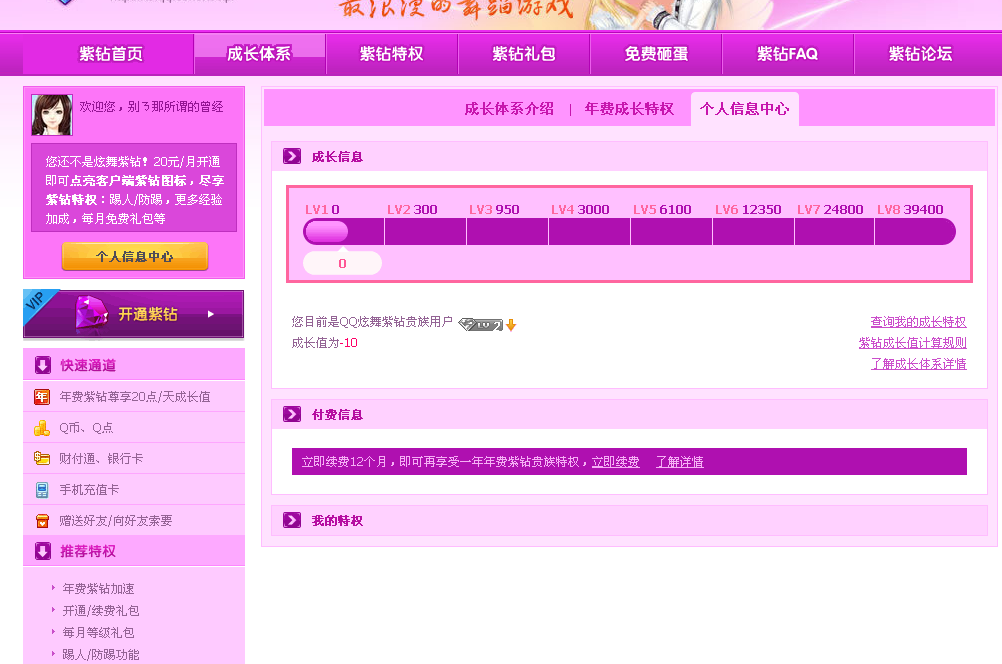Image resolution: width=1002 pixels, height=664 pixels.
Task: Open the 财付通、银行卡 payment link
Action: (x=101, y=459)
